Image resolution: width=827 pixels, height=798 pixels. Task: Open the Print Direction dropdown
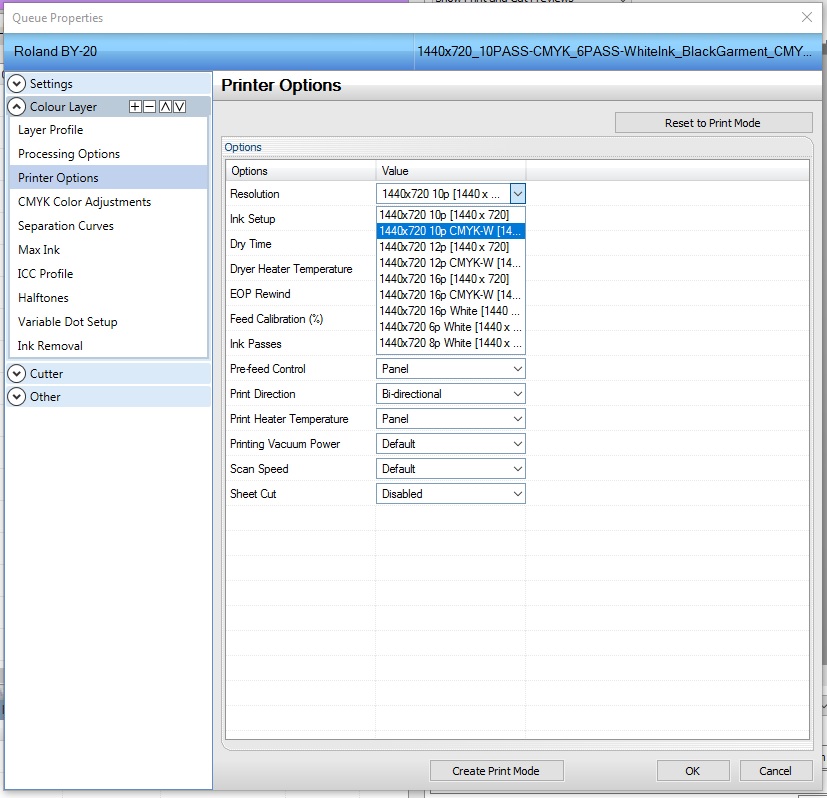pyautogui.click(x=450, y=394)
